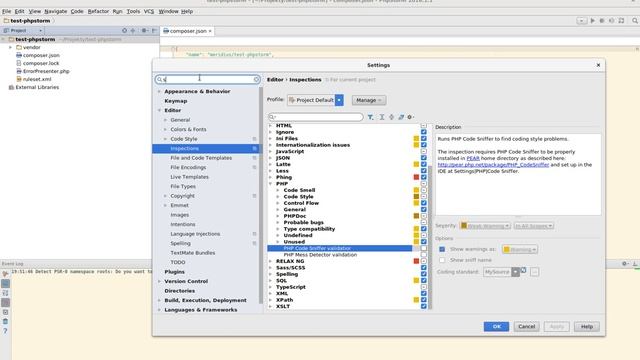Click Run icon in main toolbar

[592, 20]
